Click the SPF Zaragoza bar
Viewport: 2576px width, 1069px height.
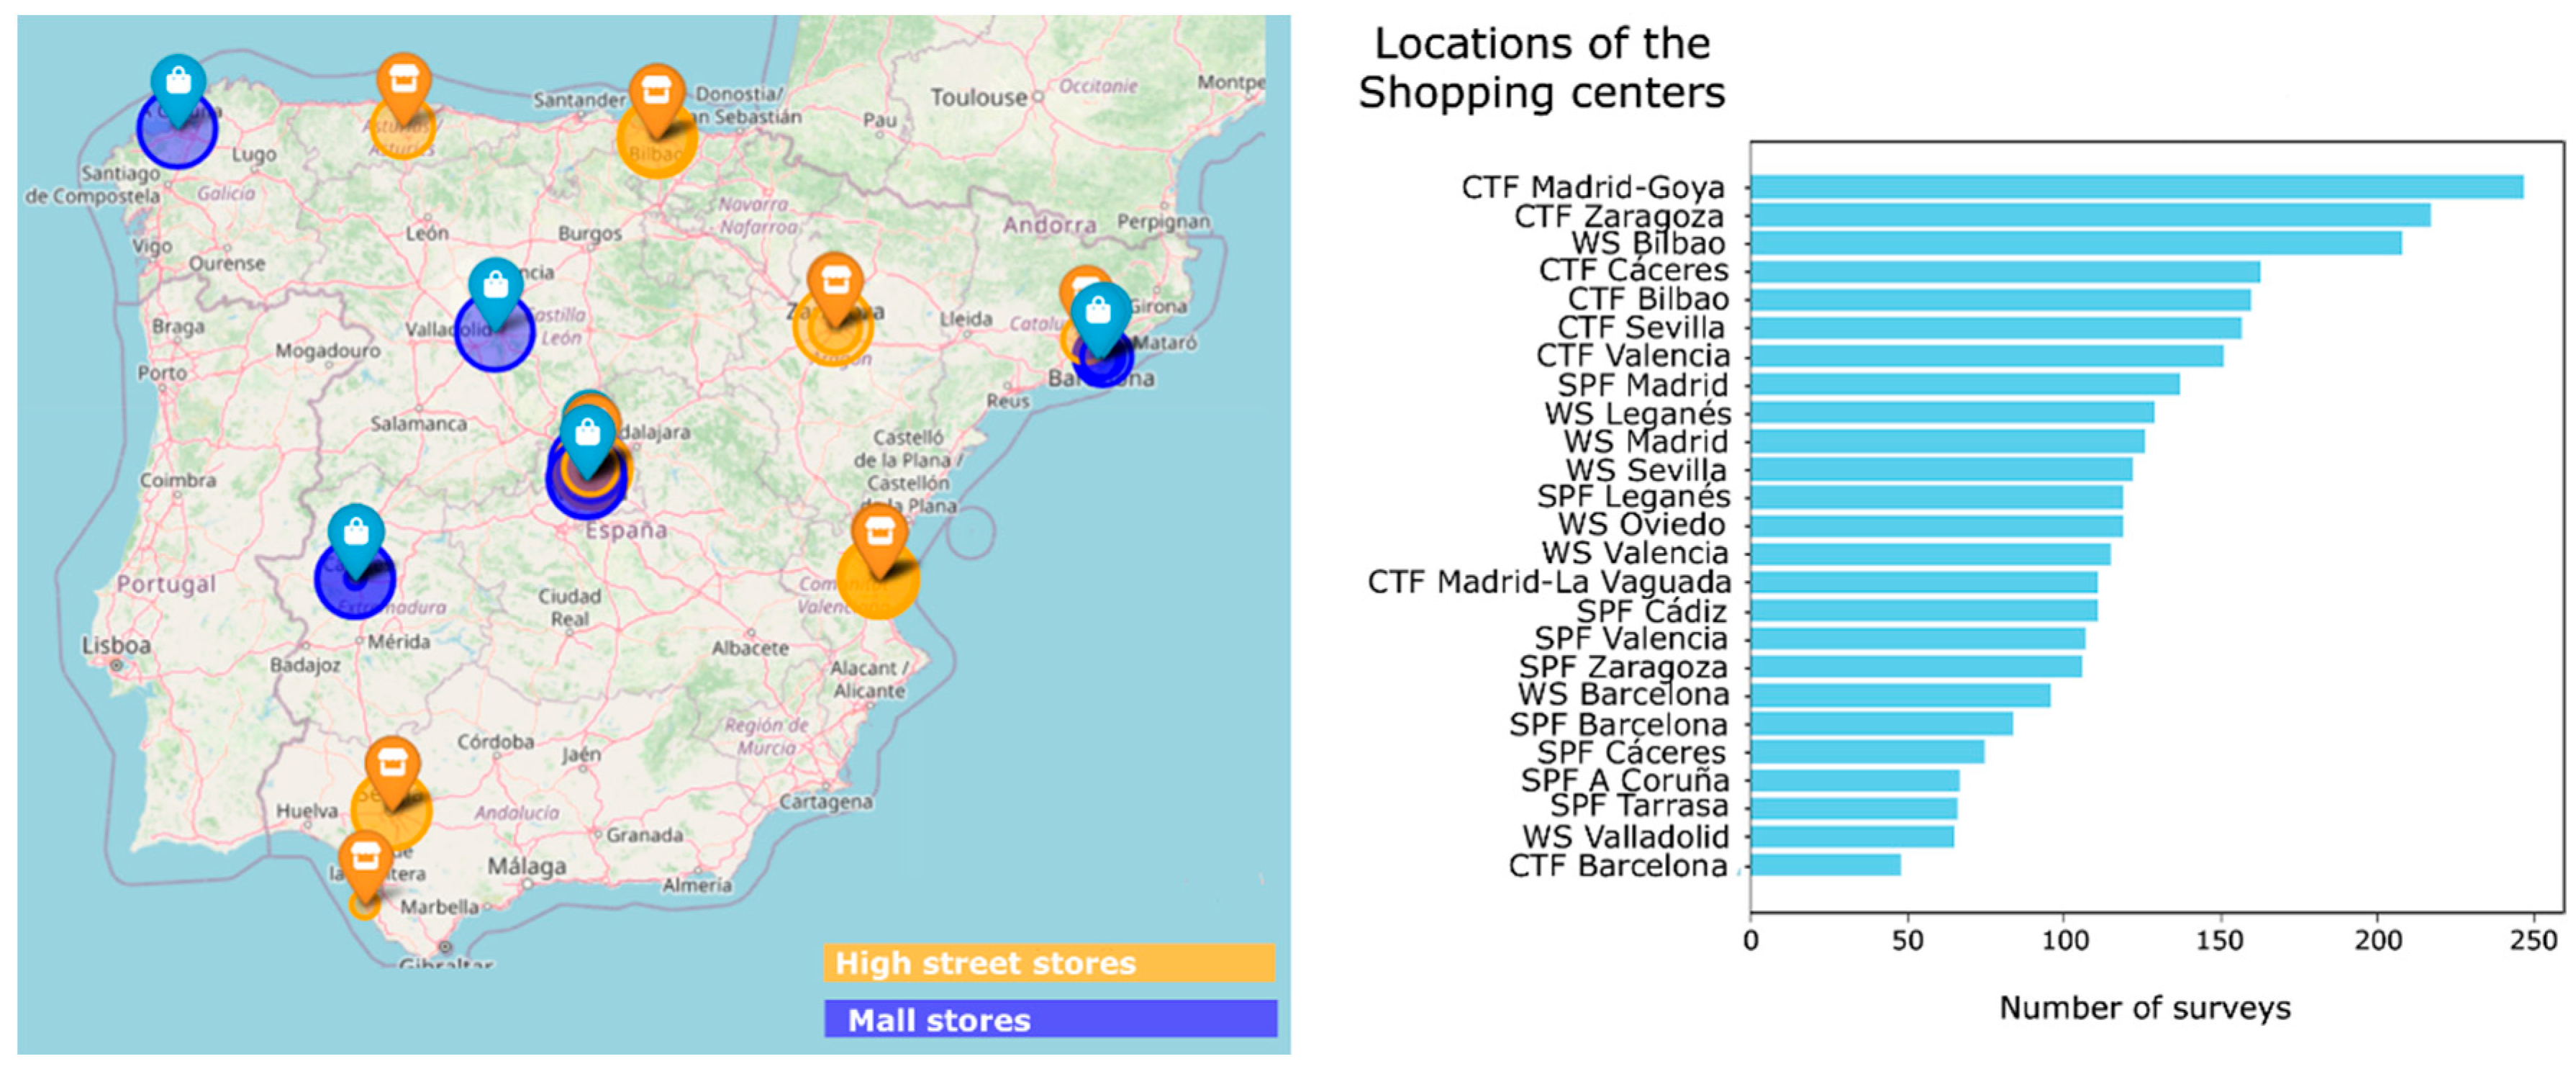point(1916,666)
